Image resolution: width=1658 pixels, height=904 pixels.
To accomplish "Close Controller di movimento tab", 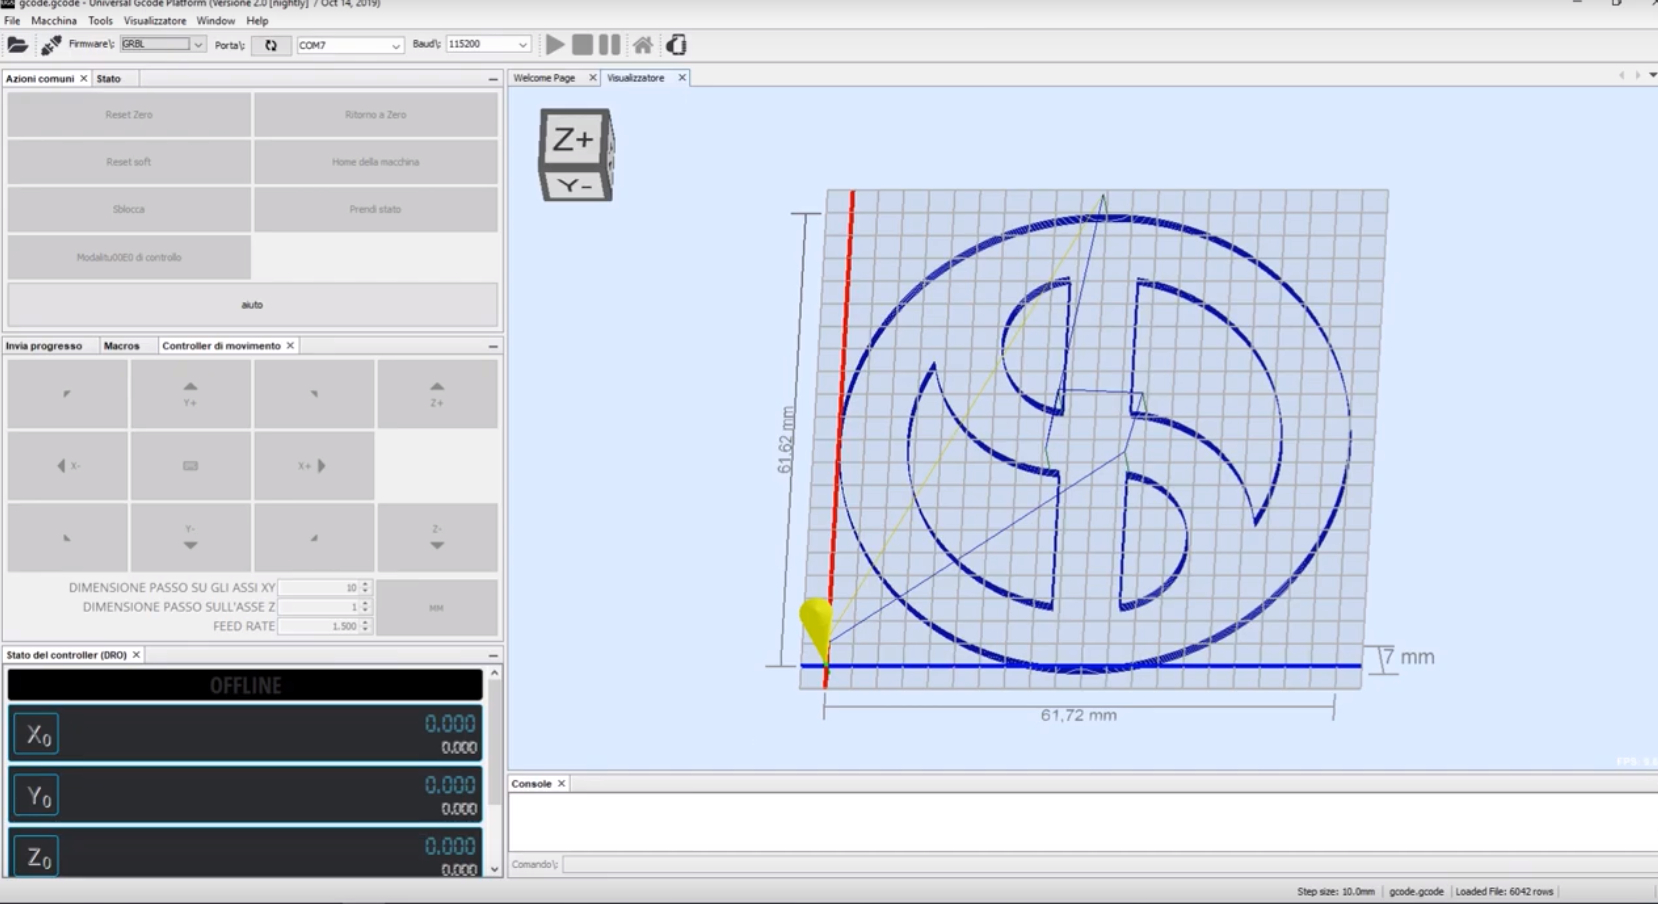I will (291, 346).
